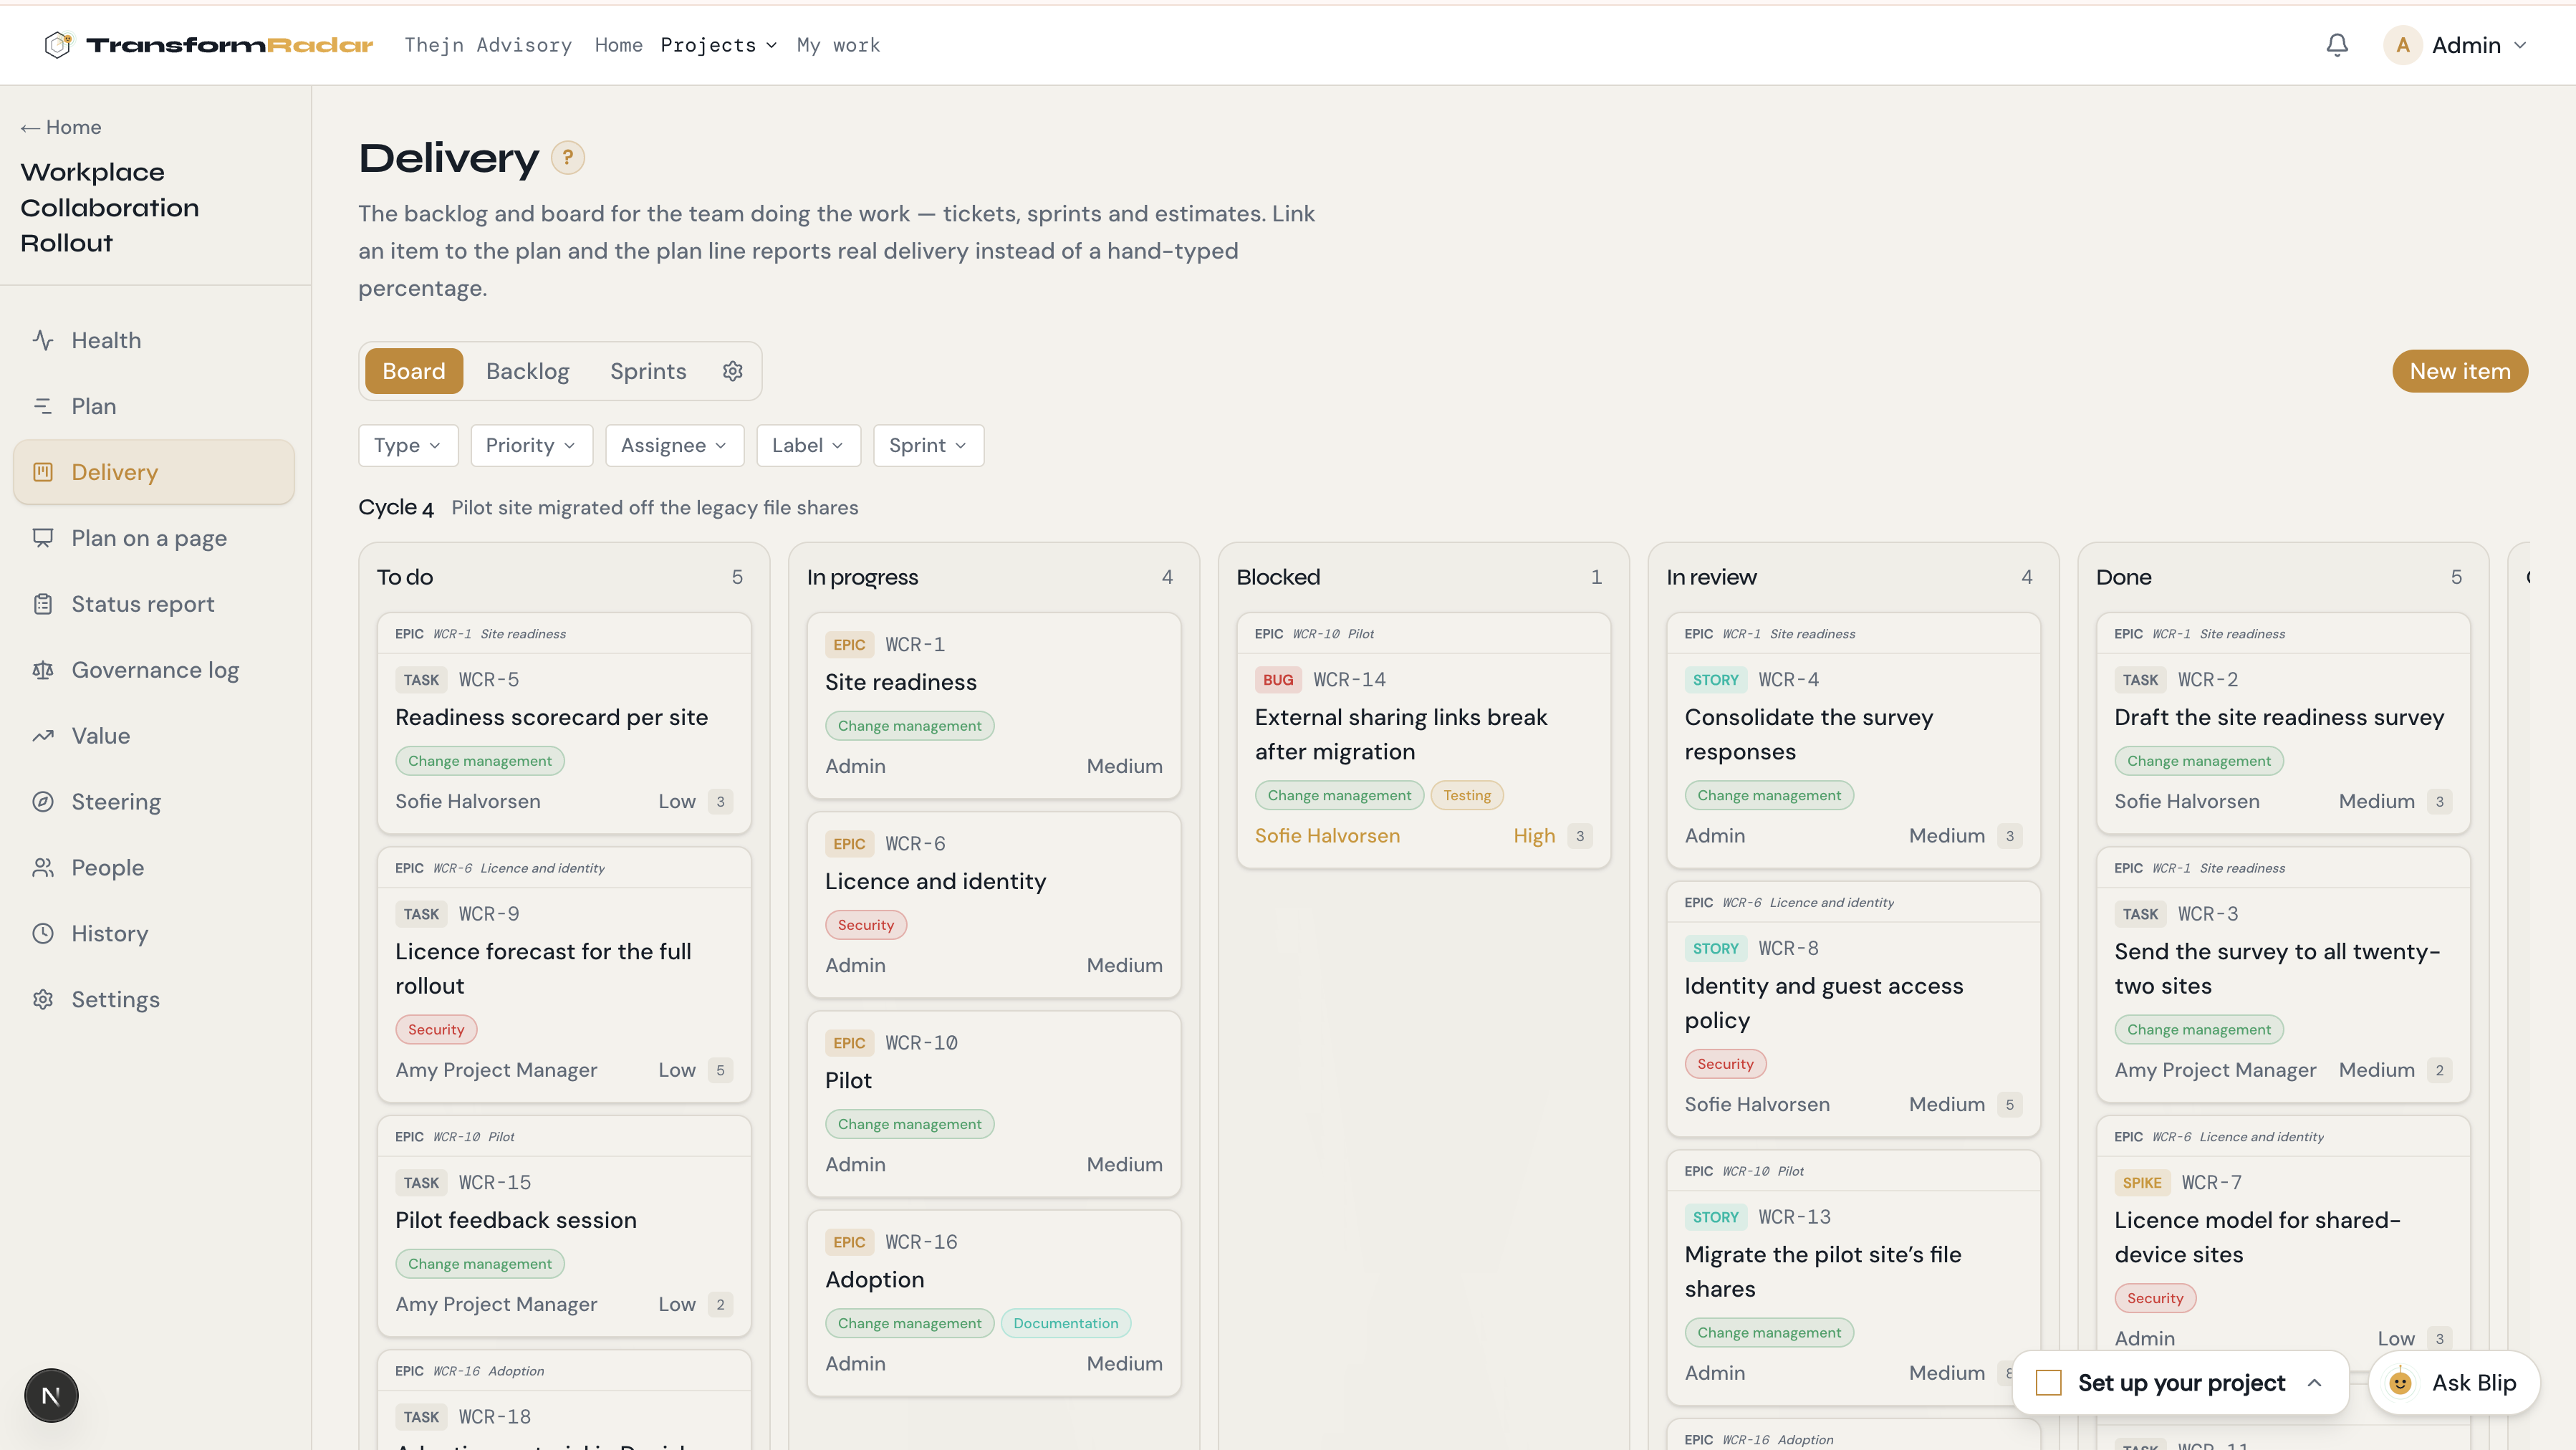Open My work in top navigation

(838, 45)
